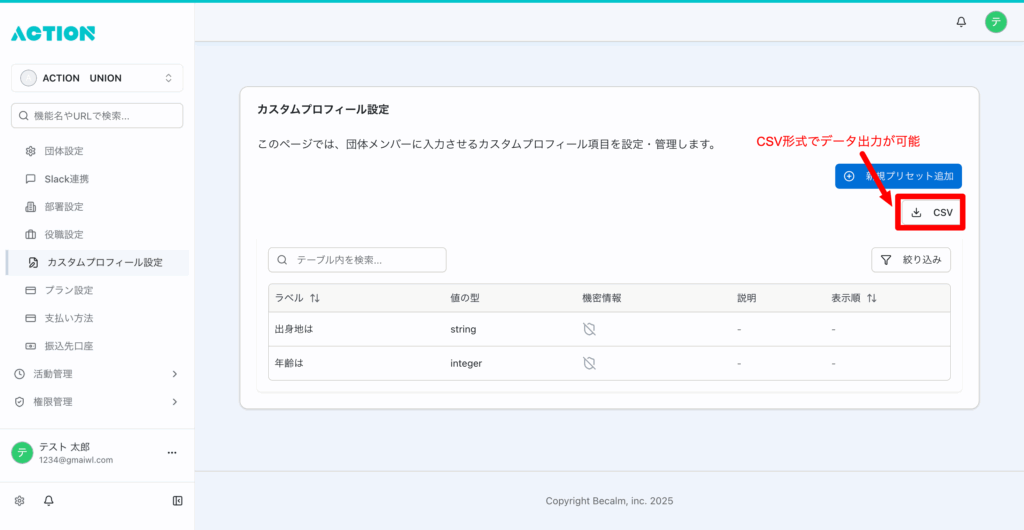The height and width of the screenshot is (530, 1024).
Task: Go to 部署設定 in the sidebar
Action: tap(63, 207)
